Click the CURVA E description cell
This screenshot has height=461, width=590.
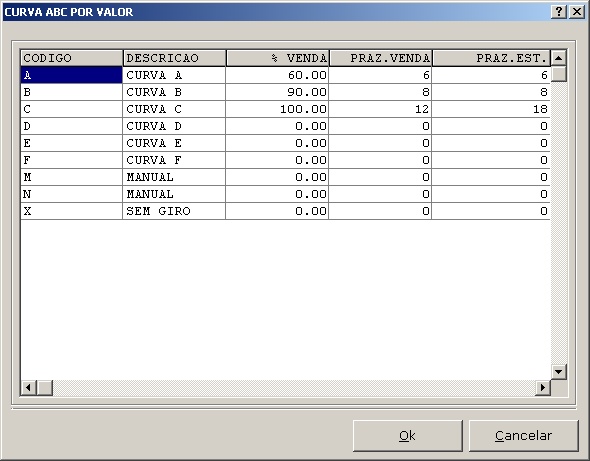coord(174,143)
